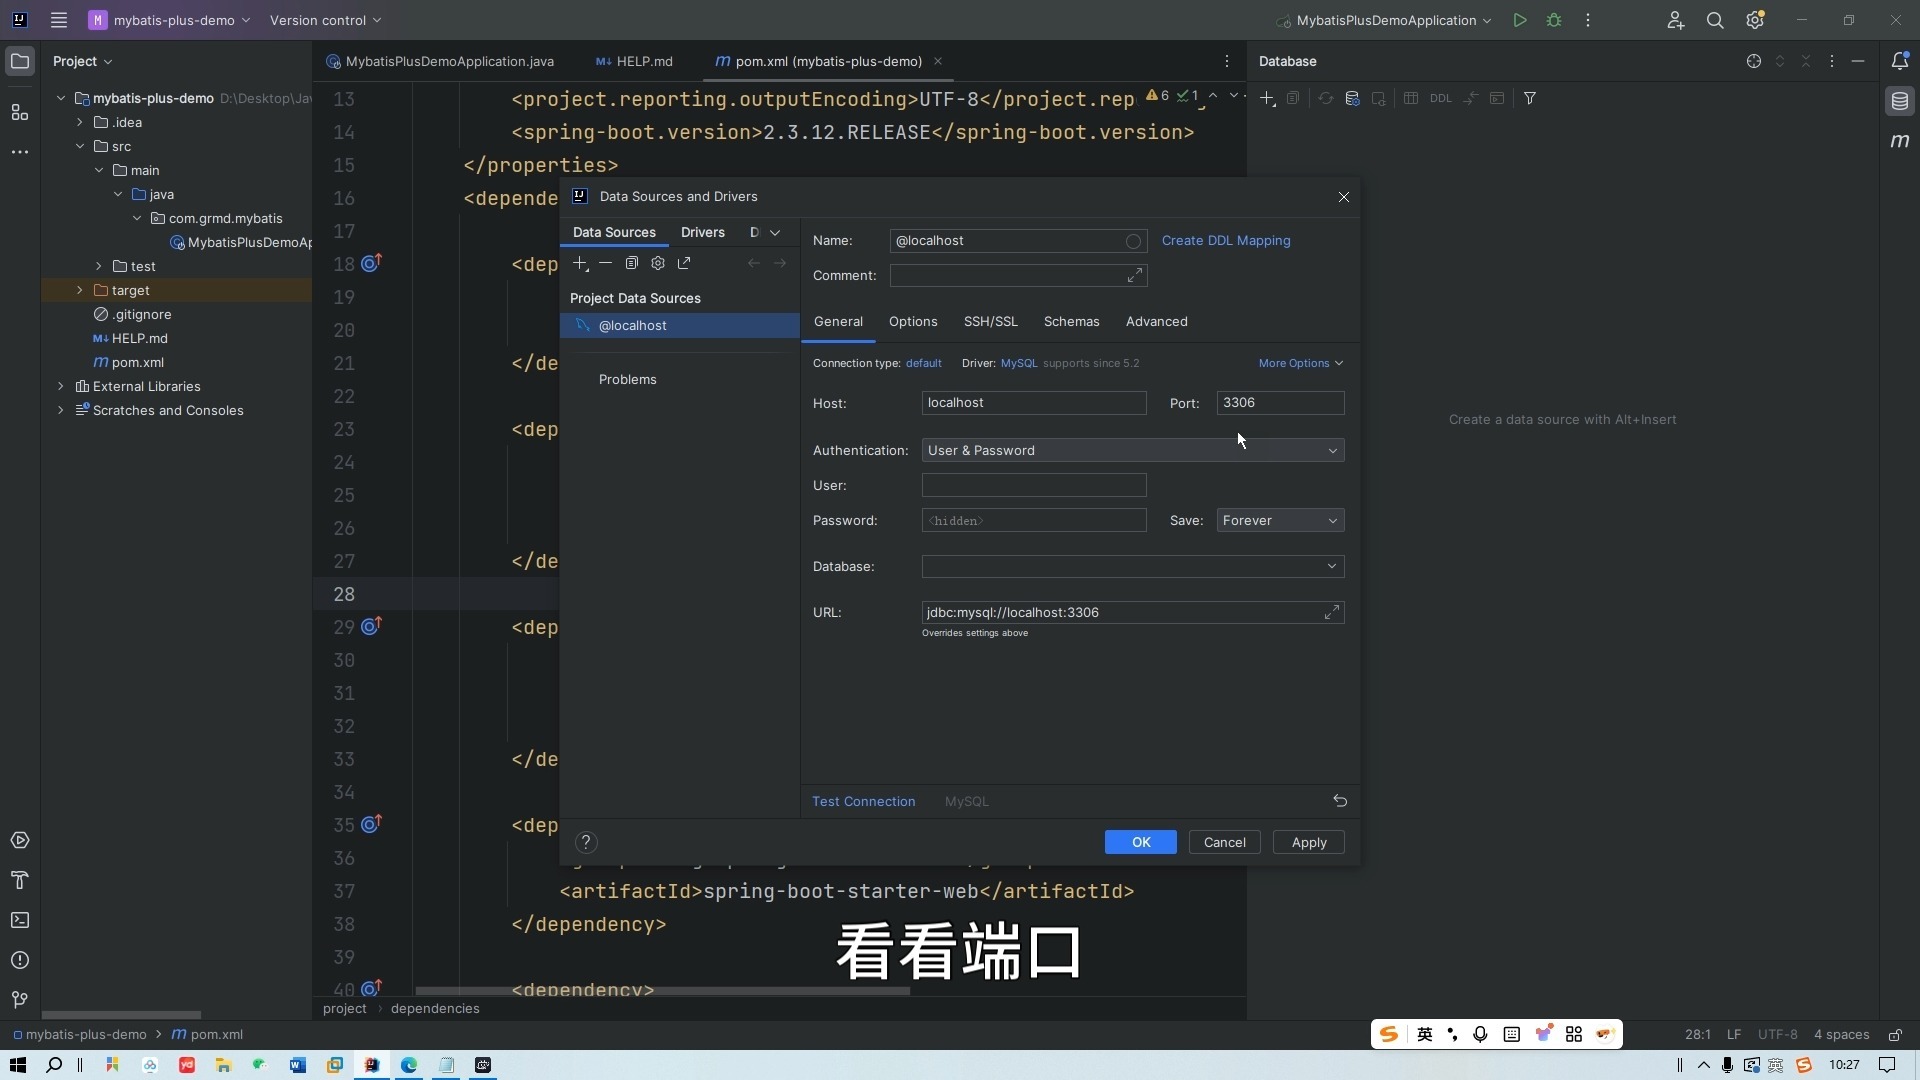The width and height of the screenshot is (1920, 1080).
Task: Expand the URL field editor
Action: (x=1332, y=612)
